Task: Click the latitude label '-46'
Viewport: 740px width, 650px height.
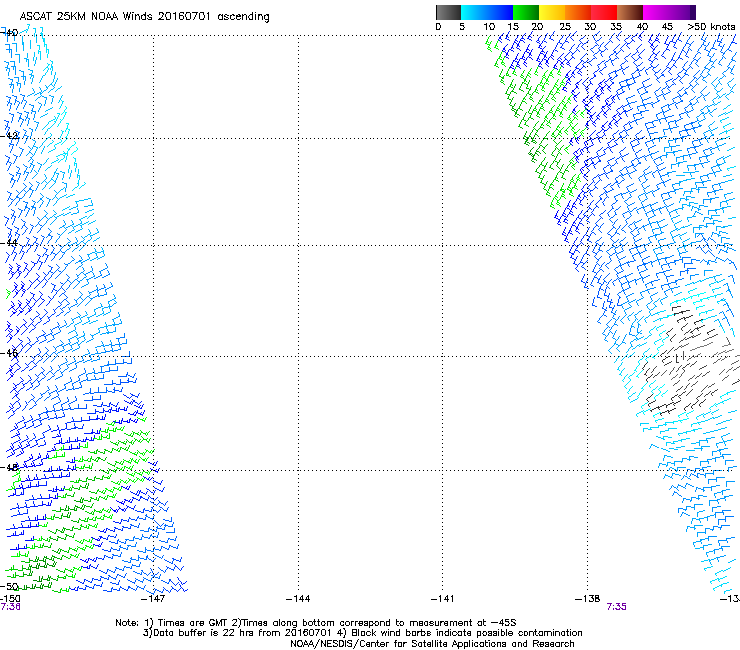Action: pyautogui.click(x=9, y=353)
